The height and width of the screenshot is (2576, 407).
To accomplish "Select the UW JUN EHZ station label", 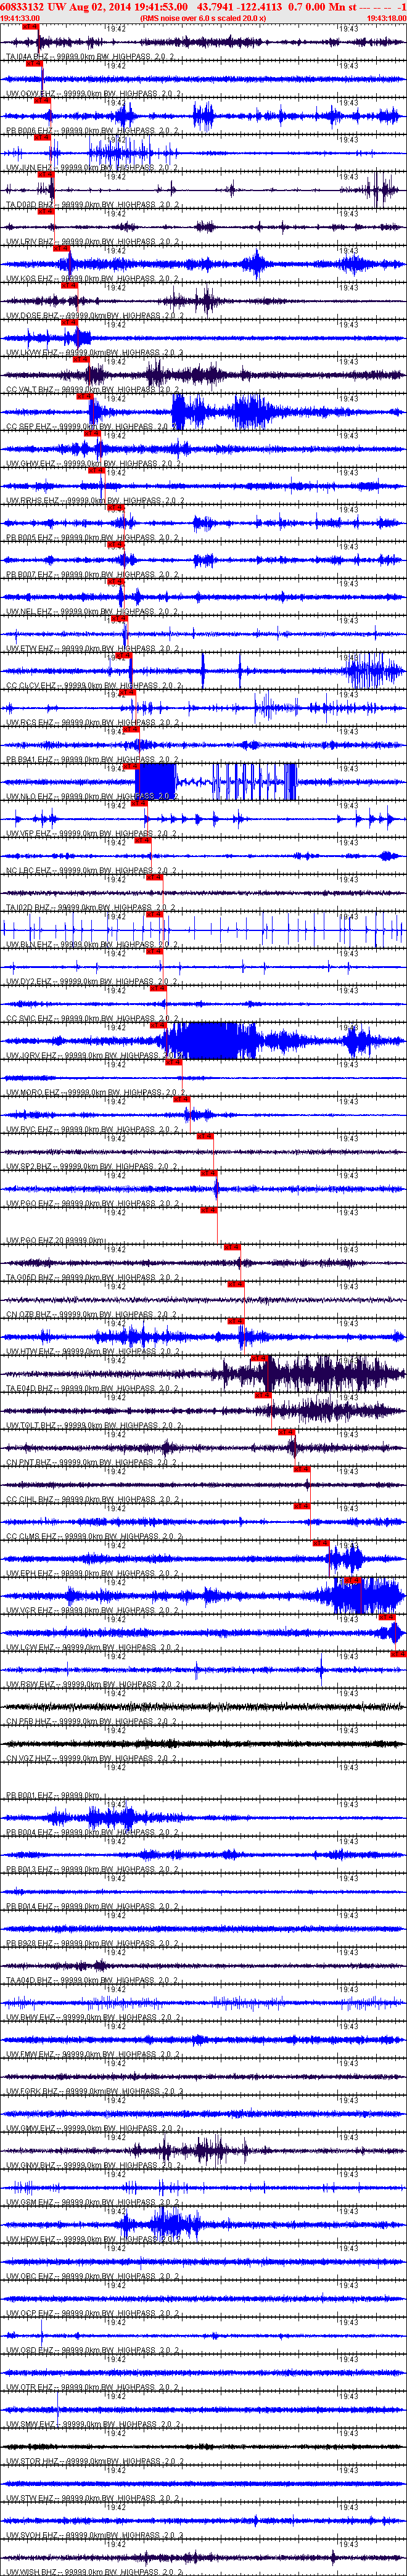I will coord(93,168).
